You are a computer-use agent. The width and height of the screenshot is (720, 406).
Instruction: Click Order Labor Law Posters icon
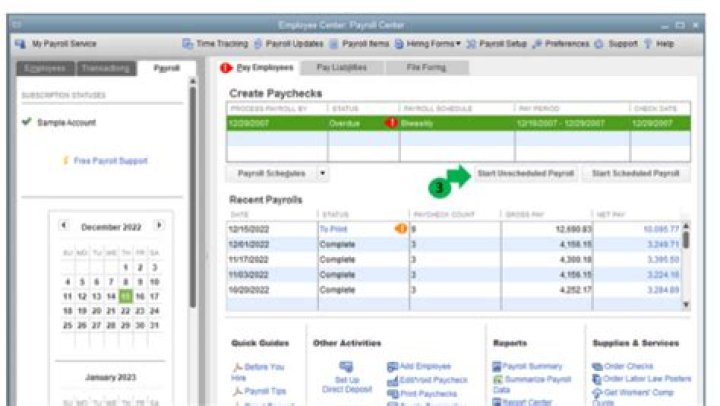(596, 379)
